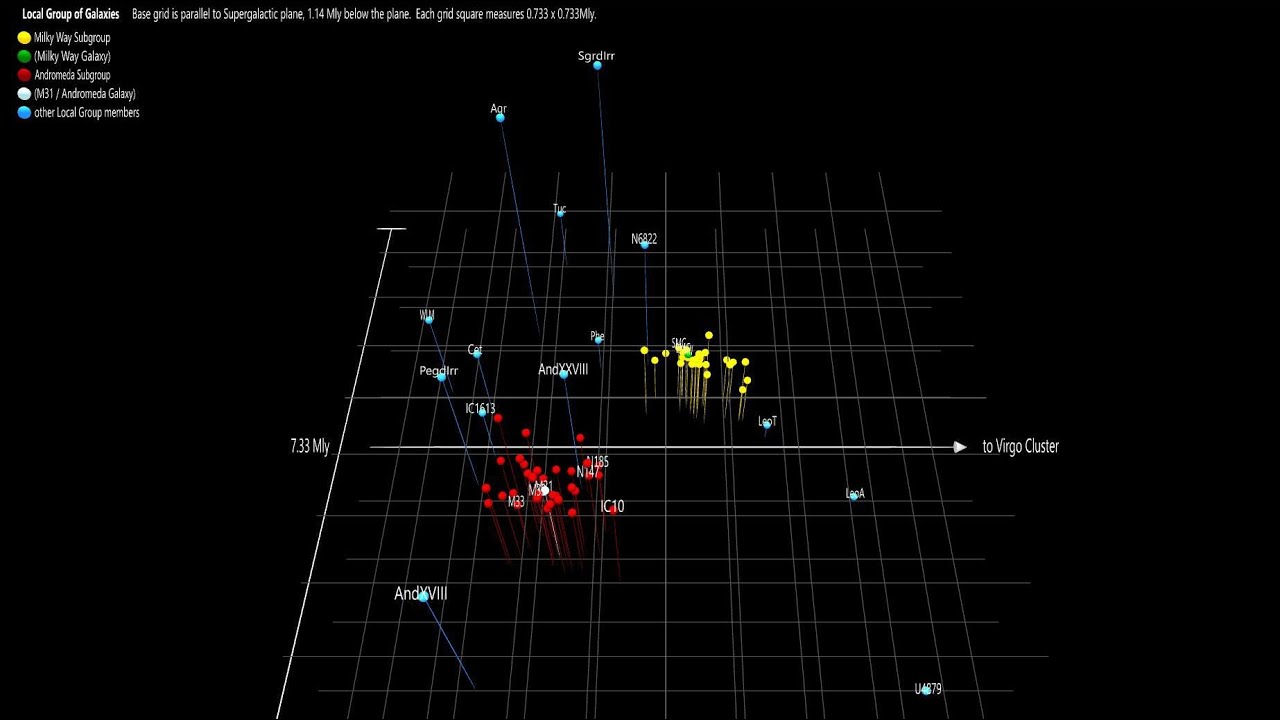Select the '(M31 / Andromeda Galaxy)' legend label
Viewport: 1280px width, 720px height.
85,94
